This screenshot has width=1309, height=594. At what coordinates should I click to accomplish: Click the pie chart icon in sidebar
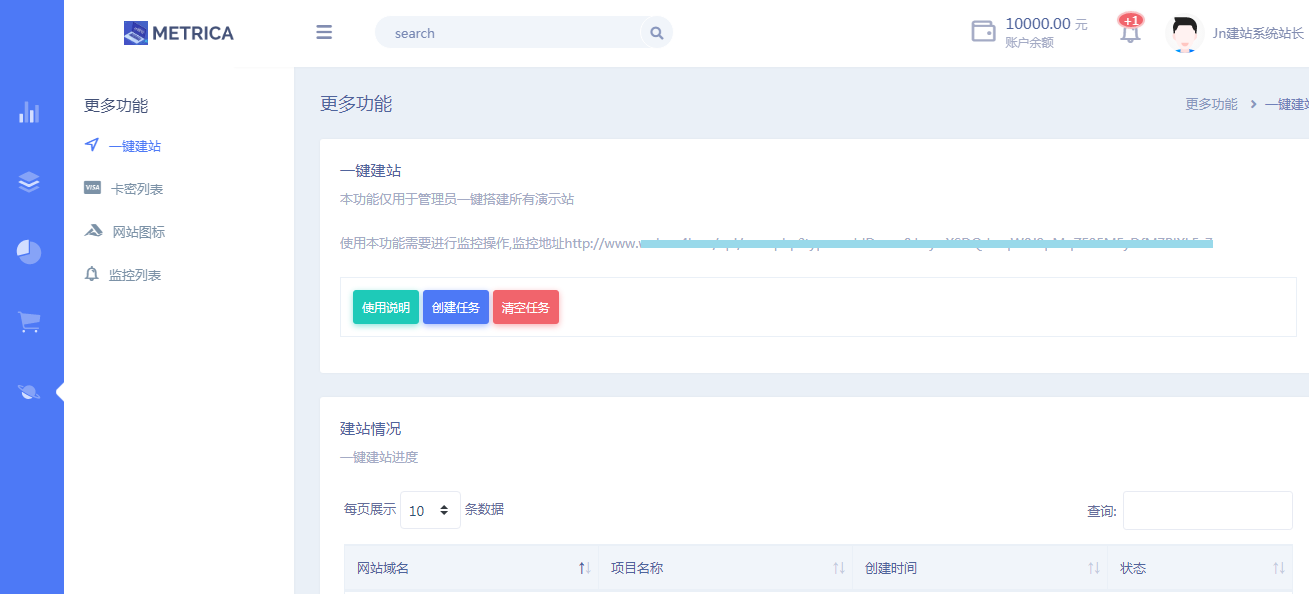[x=30, y=252]
